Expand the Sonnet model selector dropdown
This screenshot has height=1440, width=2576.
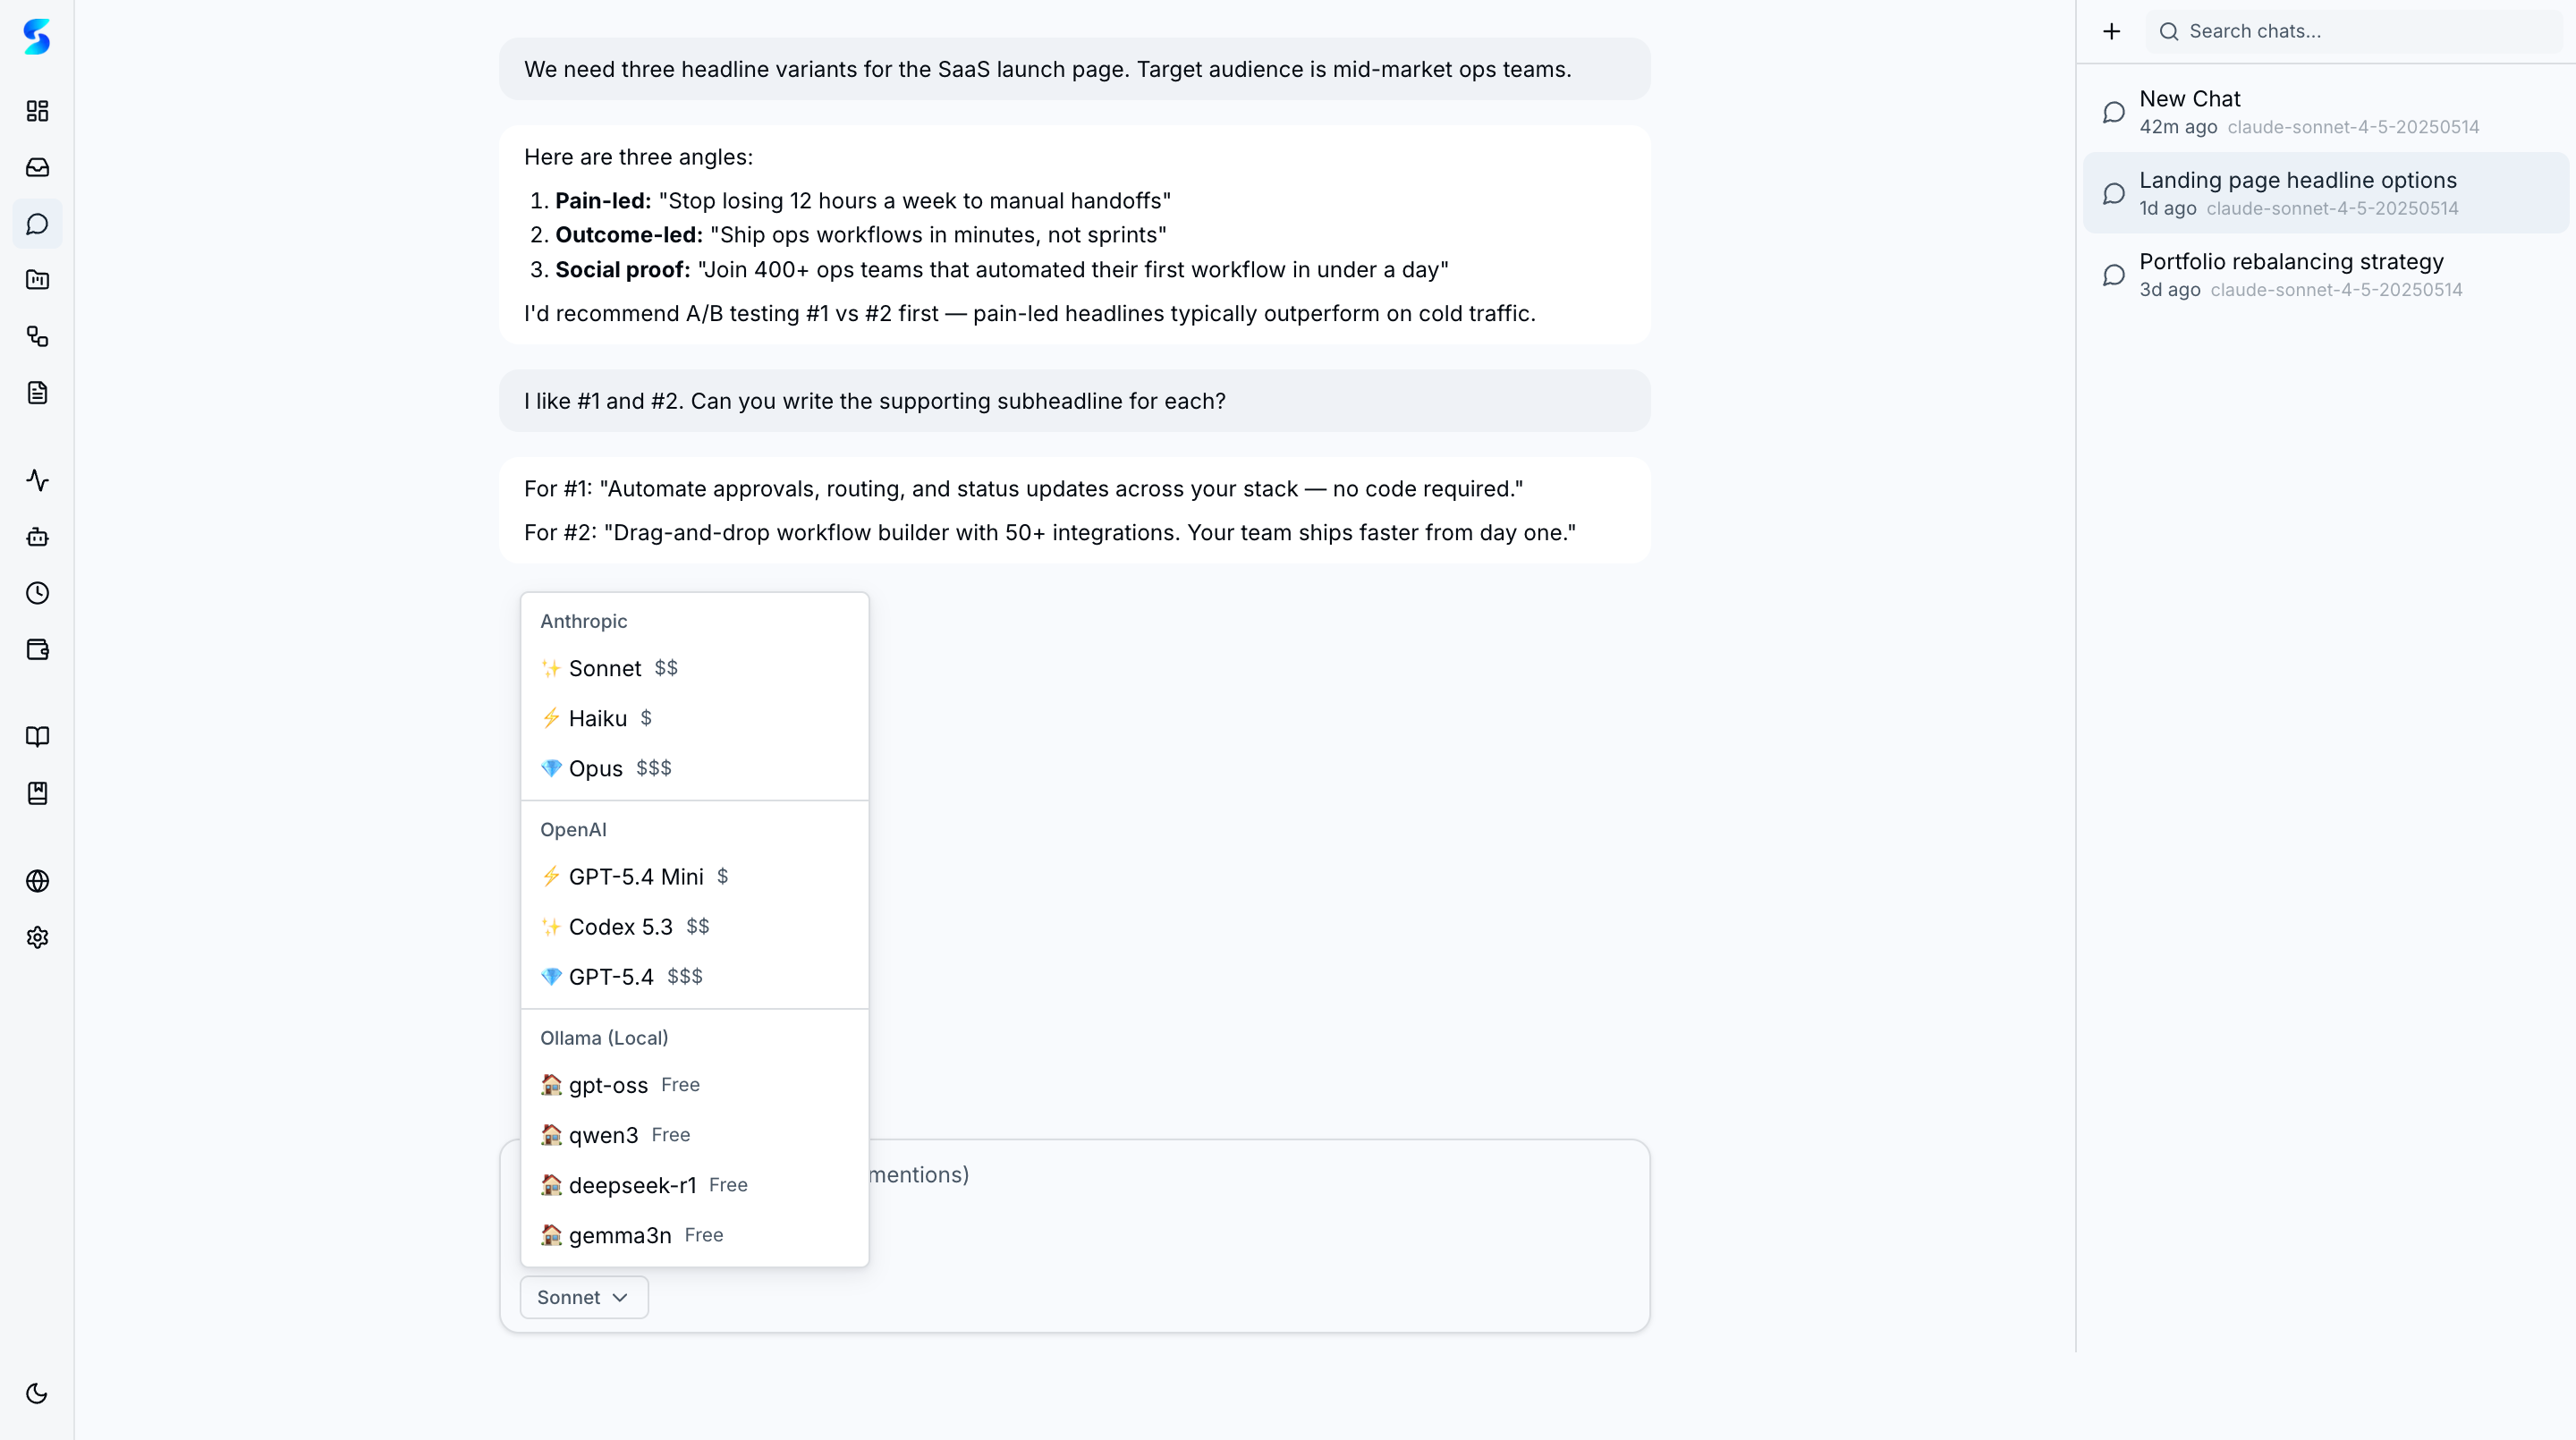tap(583, 1296)
